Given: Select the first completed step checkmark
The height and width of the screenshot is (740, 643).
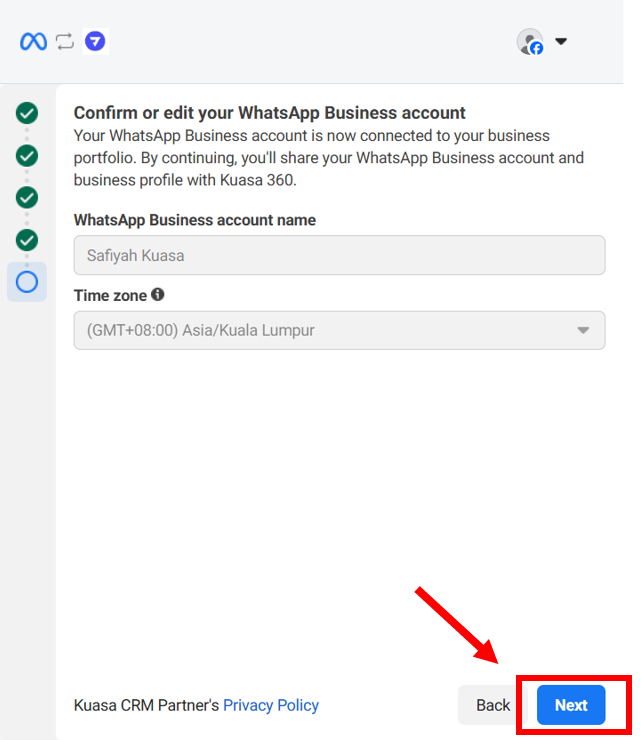Looking at the screenshot, I should [27, 113].
